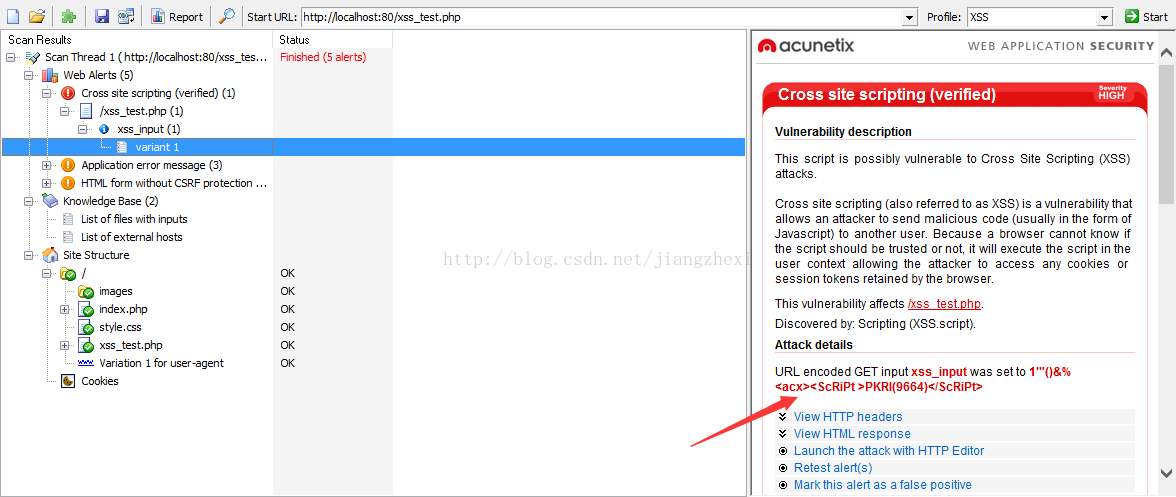Collapse Cross site scripting (verified) node

pos(47,93)
